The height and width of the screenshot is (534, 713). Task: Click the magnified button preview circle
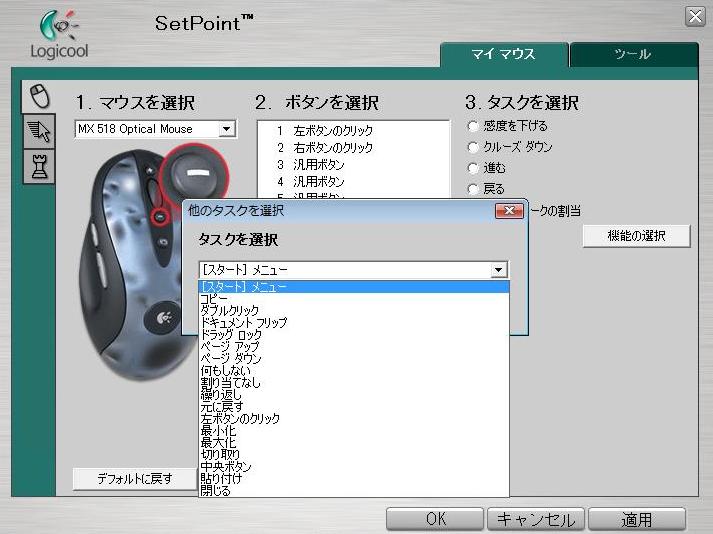pos(196,173)
